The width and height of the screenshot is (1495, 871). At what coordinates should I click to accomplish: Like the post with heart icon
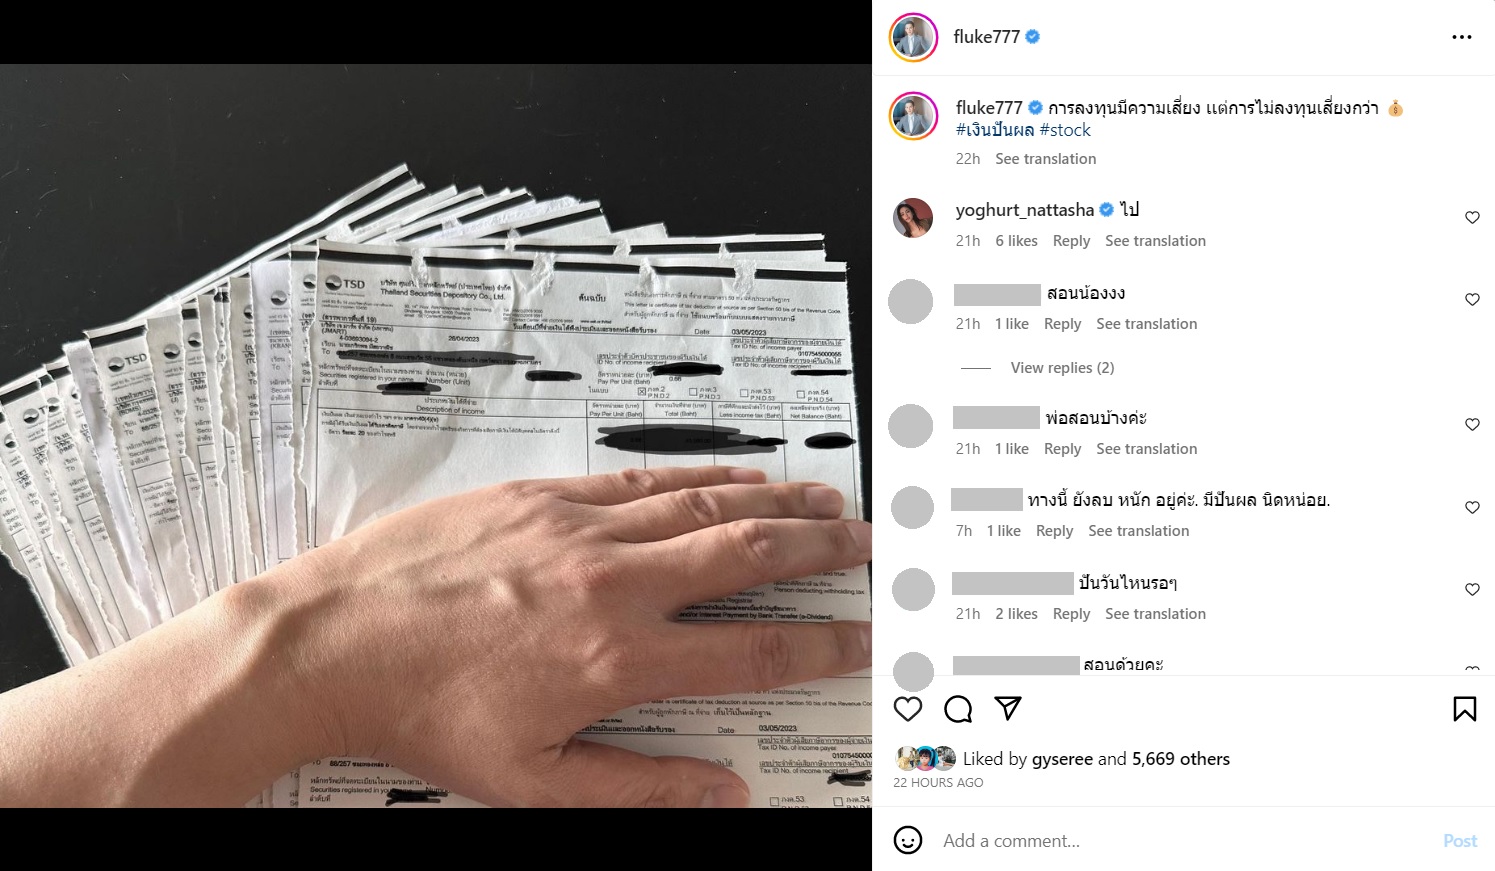pyautogui.click(x=908, y=709)
